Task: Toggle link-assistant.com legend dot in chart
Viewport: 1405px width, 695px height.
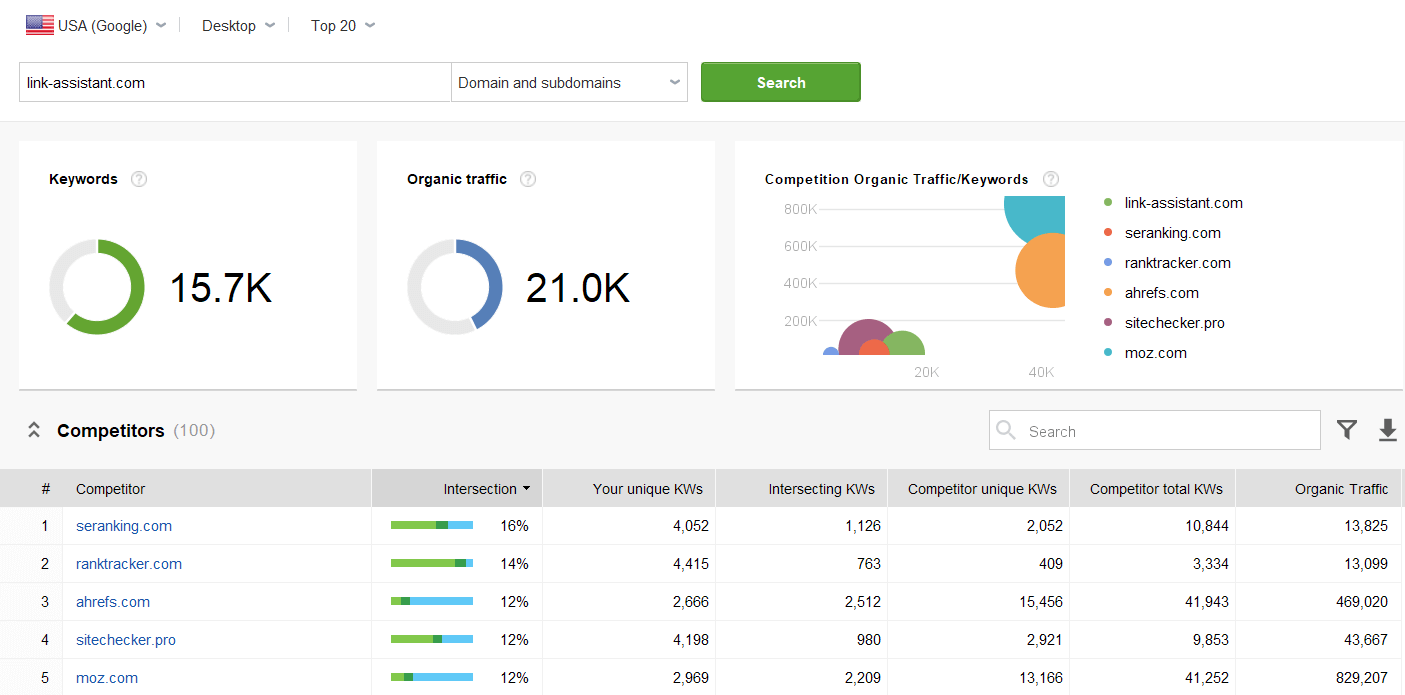Action: 1108,203
